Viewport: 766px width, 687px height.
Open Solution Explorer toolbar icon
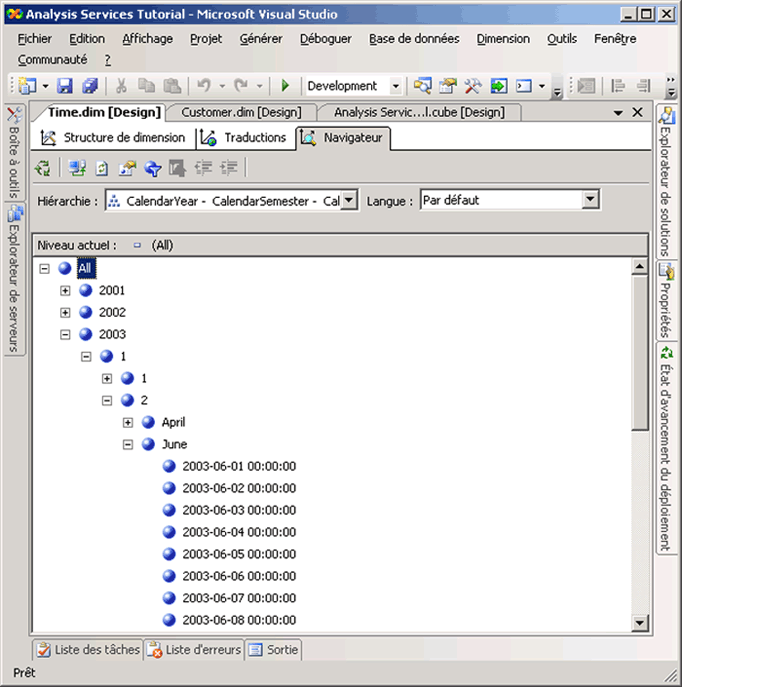(422, 86)
